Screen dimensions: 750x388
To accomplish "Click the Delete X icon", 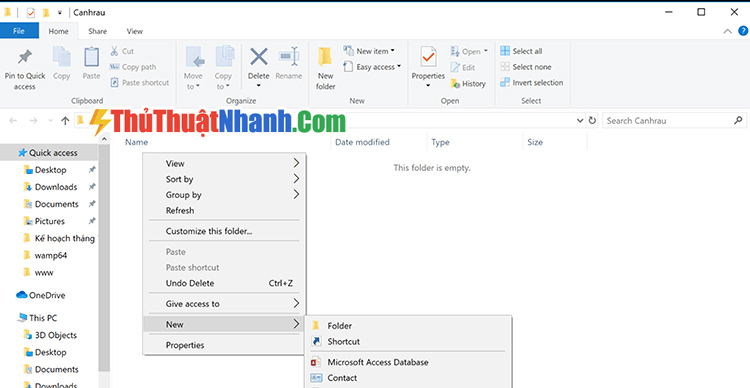I will (259, 57).
